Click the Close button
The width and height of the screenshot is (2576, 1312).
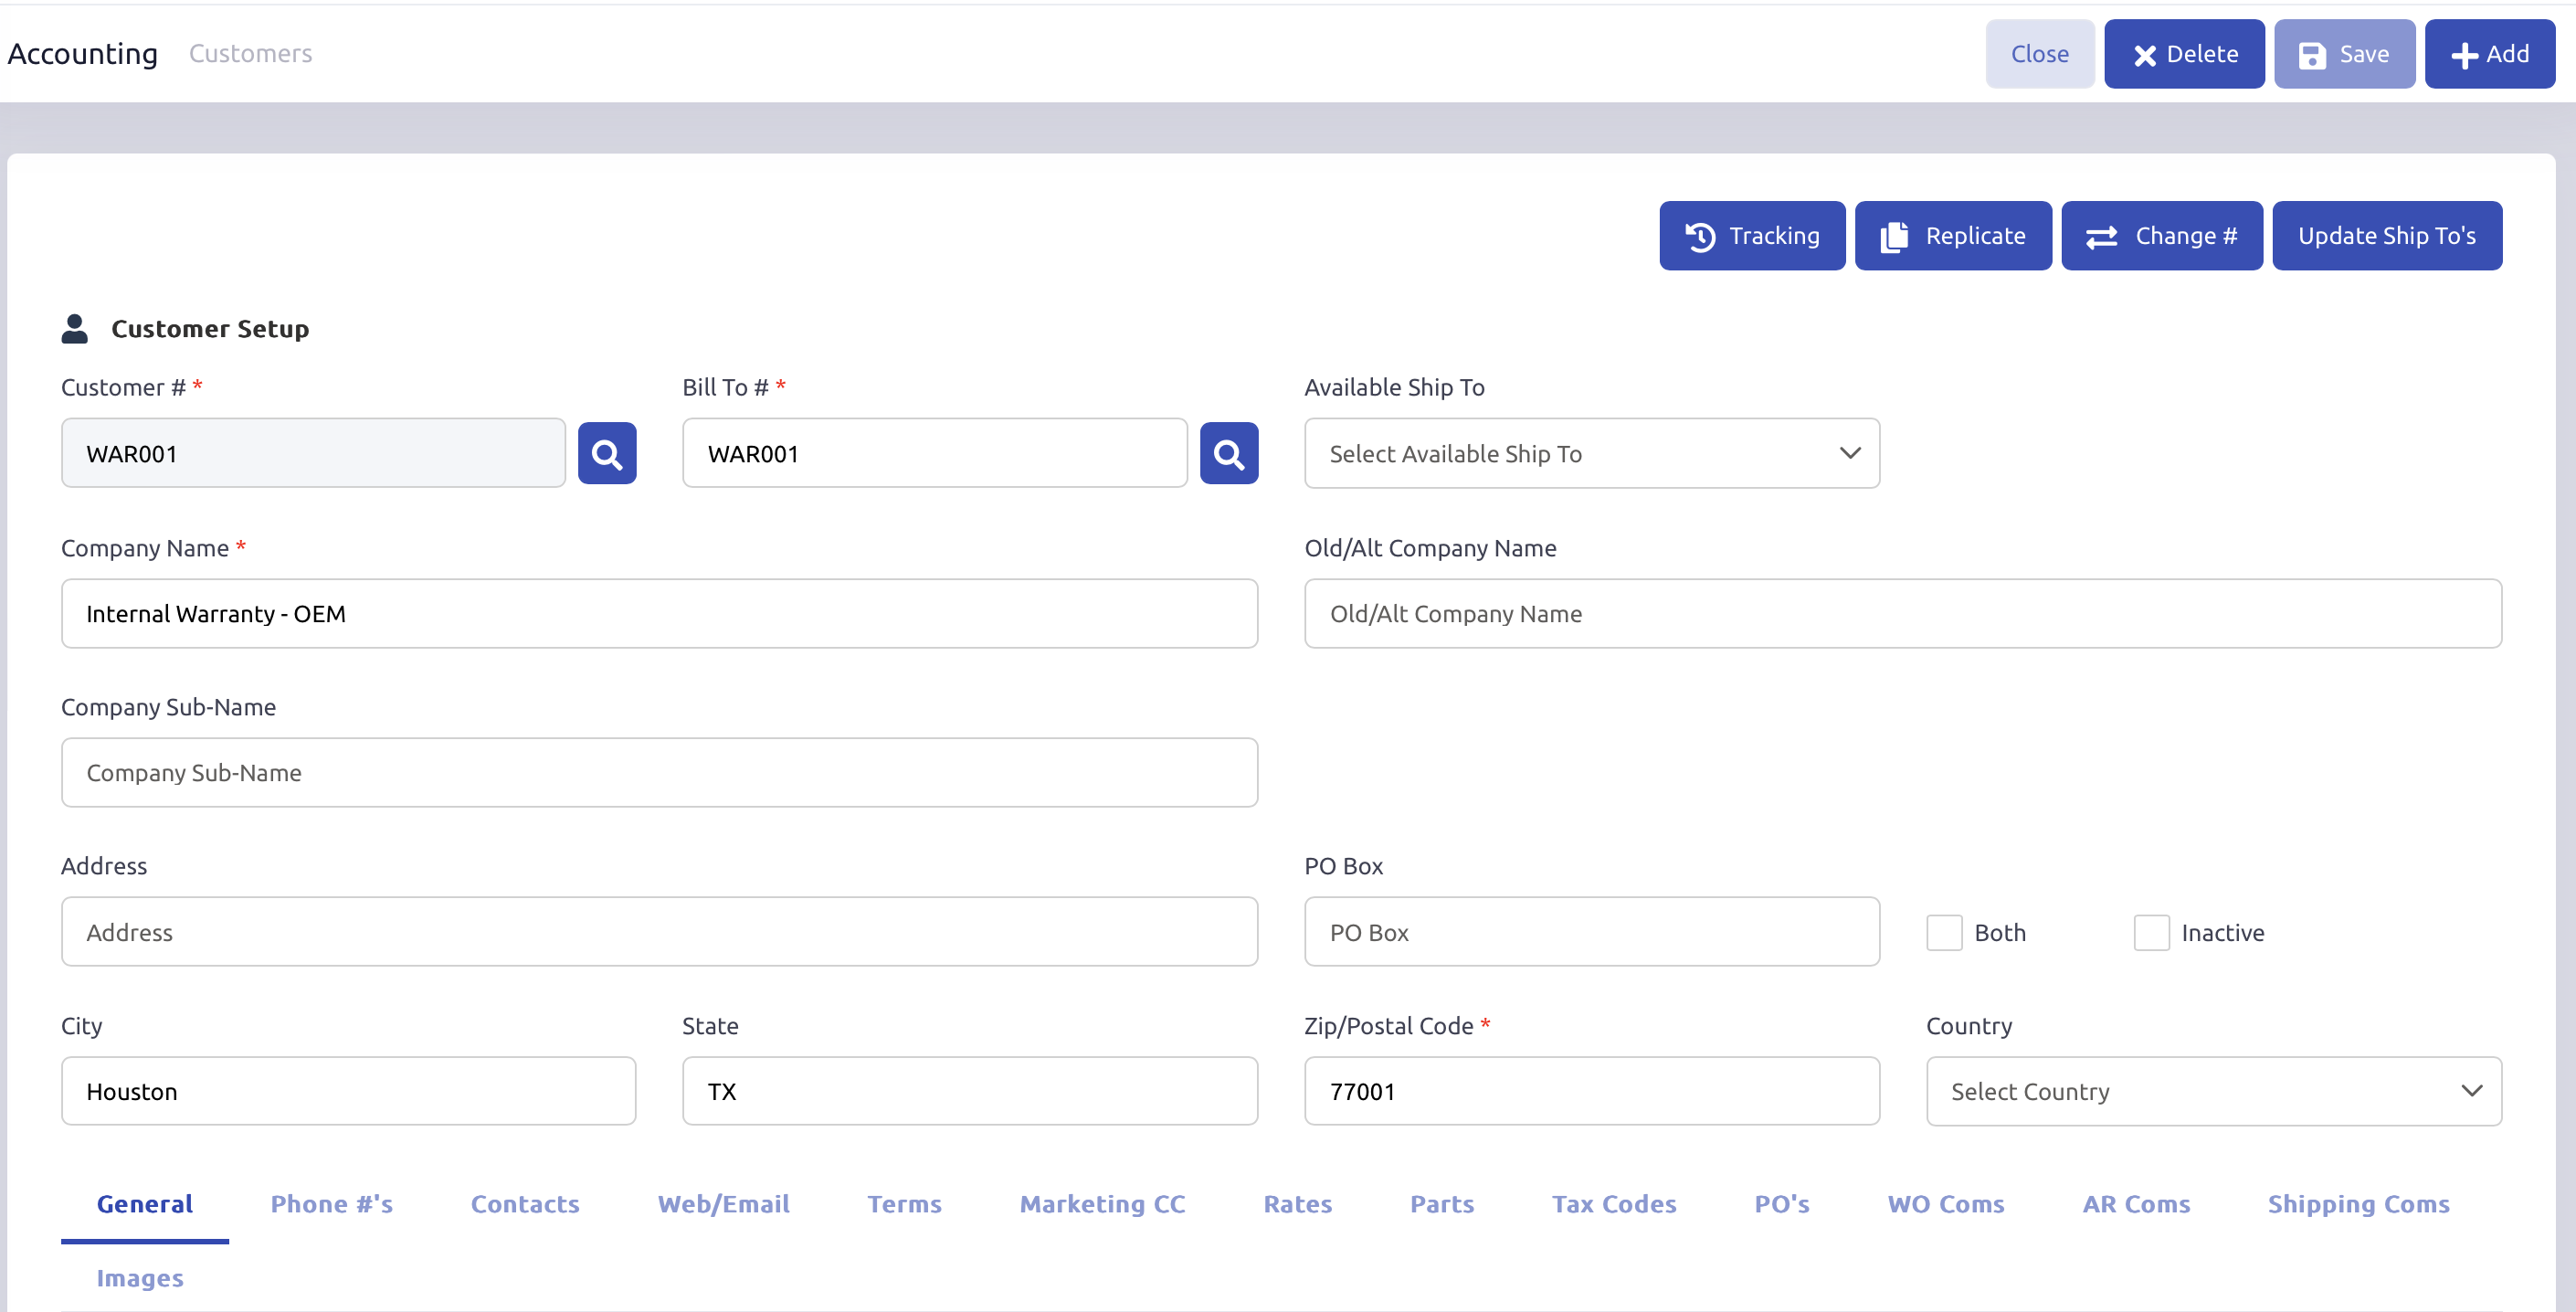[2039, 54]
